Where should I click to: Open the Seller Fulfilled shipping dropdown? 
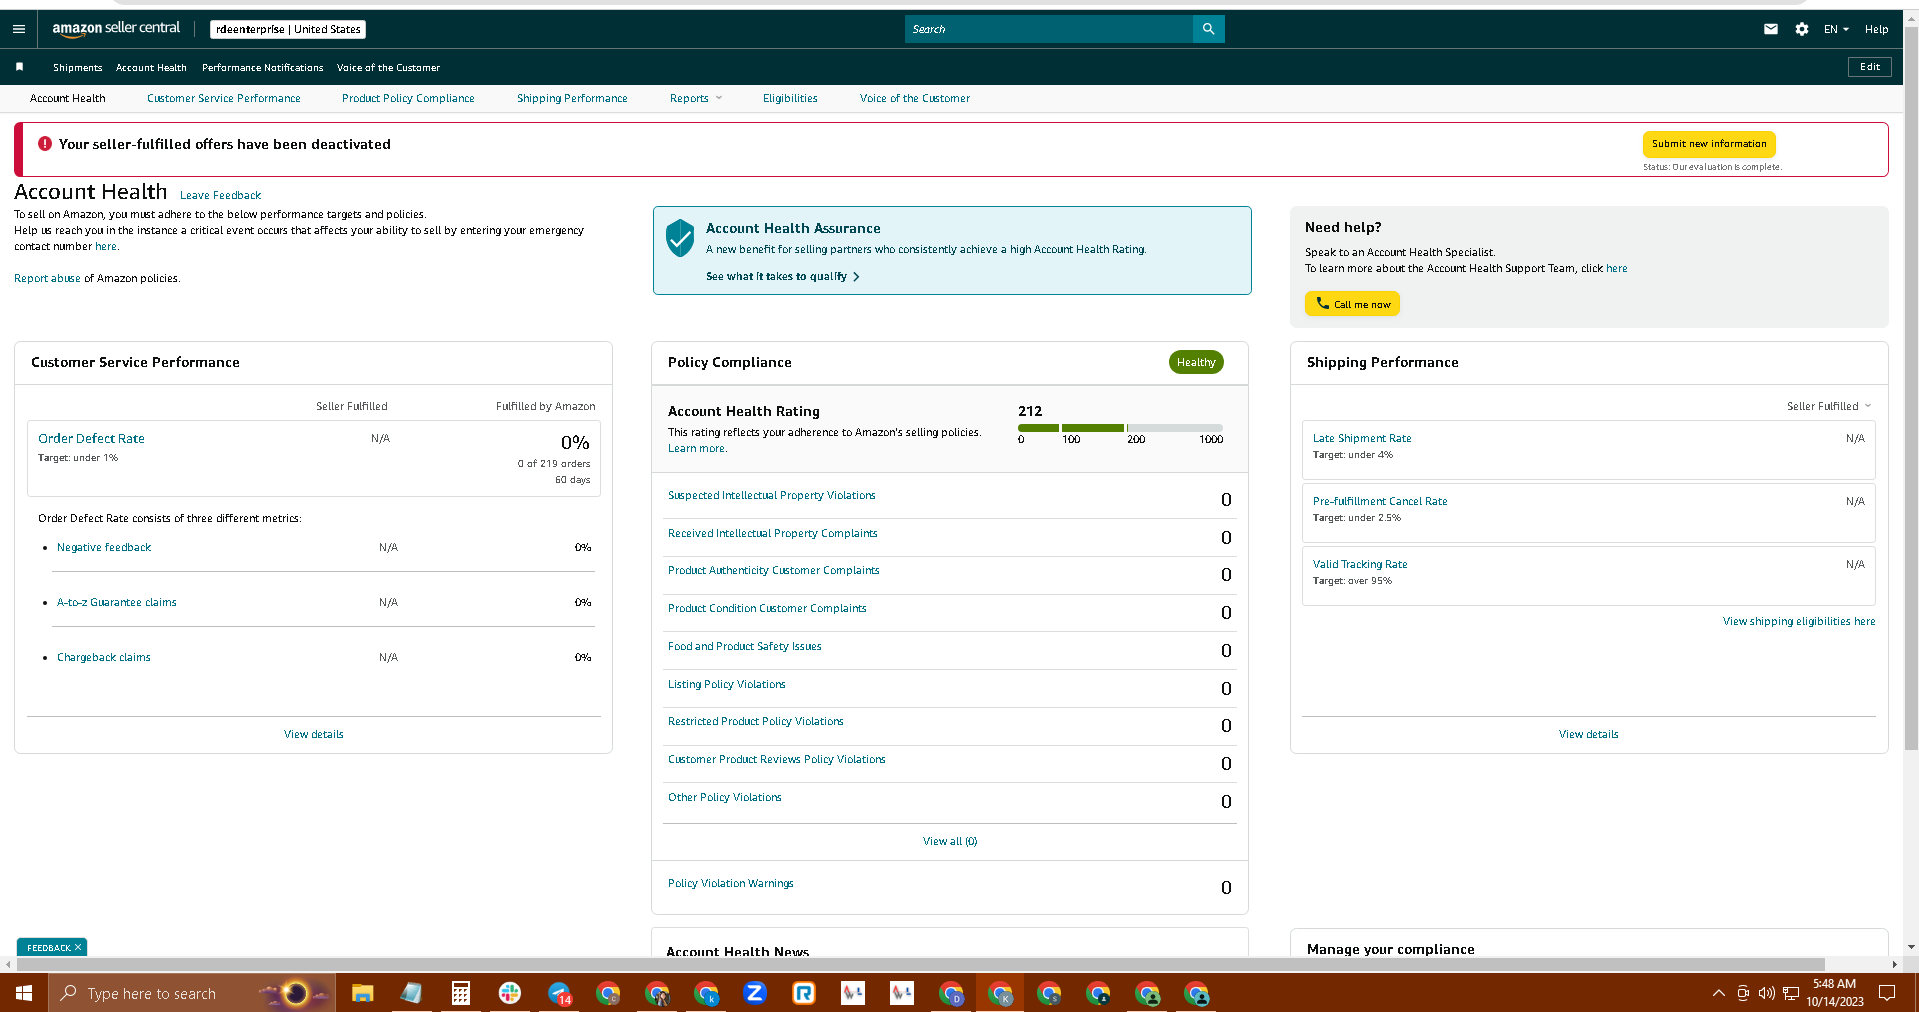click(x=1829, y=406)
